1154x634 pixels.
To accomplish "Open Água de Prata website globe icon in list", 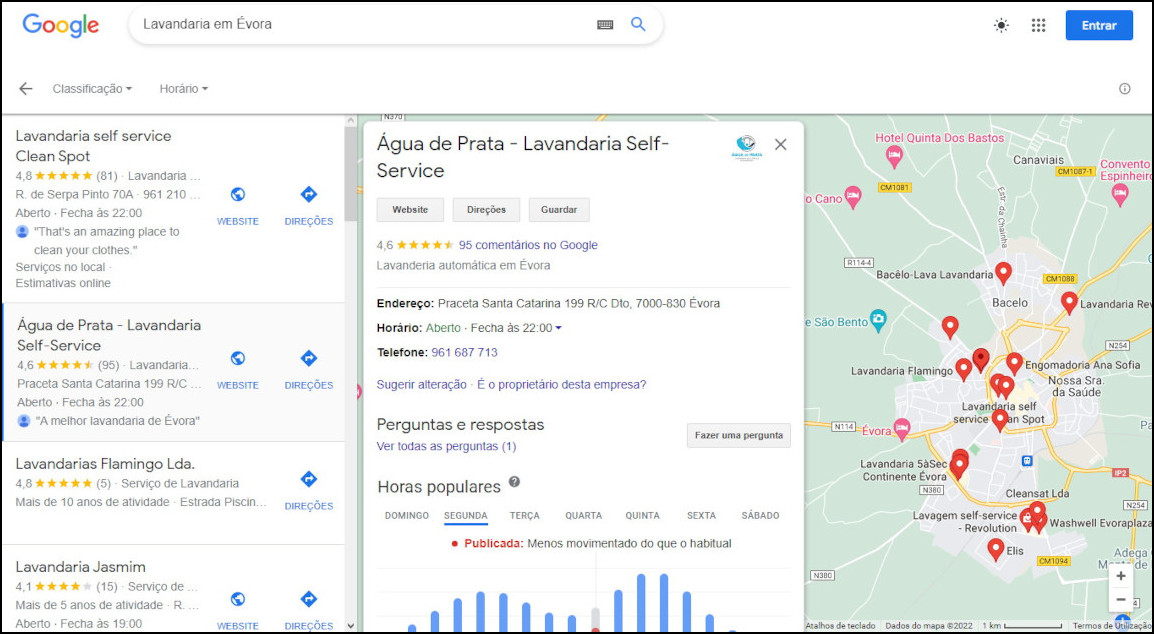I will (238, 358).
